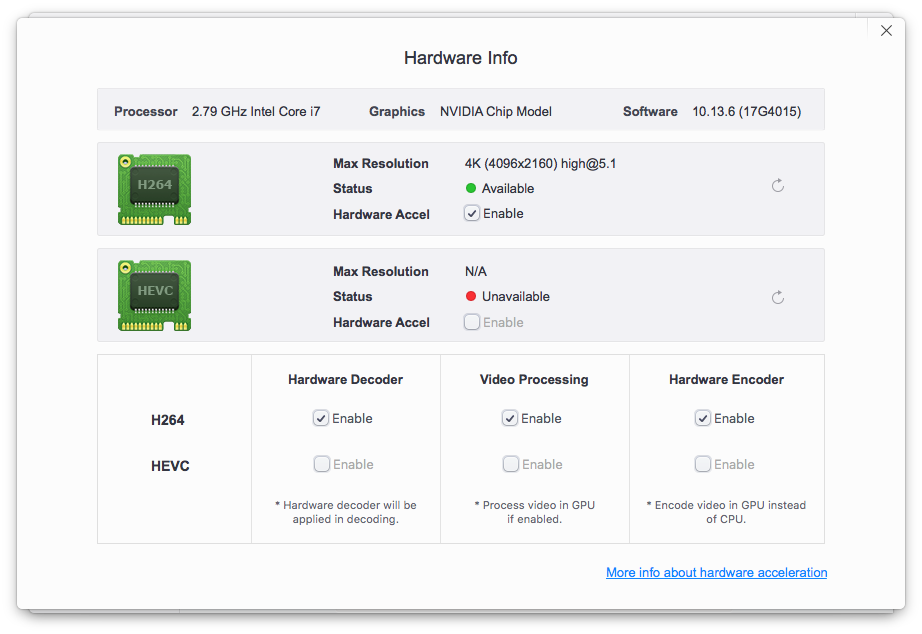922x634 pixels.
Task: Click the HEVC row label in table
Action: tap(170, 466)
